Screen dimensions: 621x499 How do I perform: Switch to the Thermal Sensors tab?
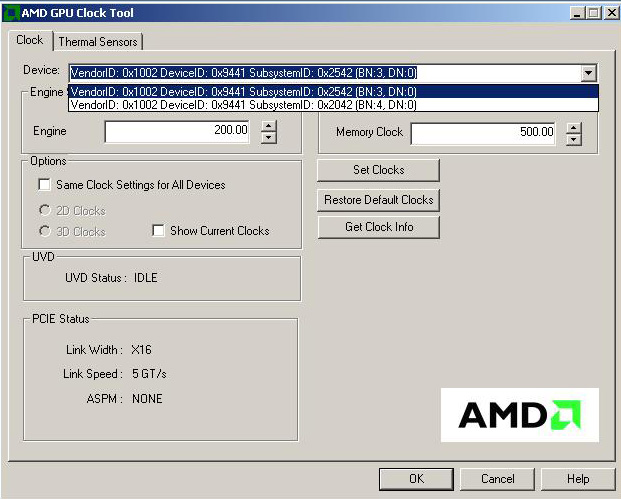point(98,41)
